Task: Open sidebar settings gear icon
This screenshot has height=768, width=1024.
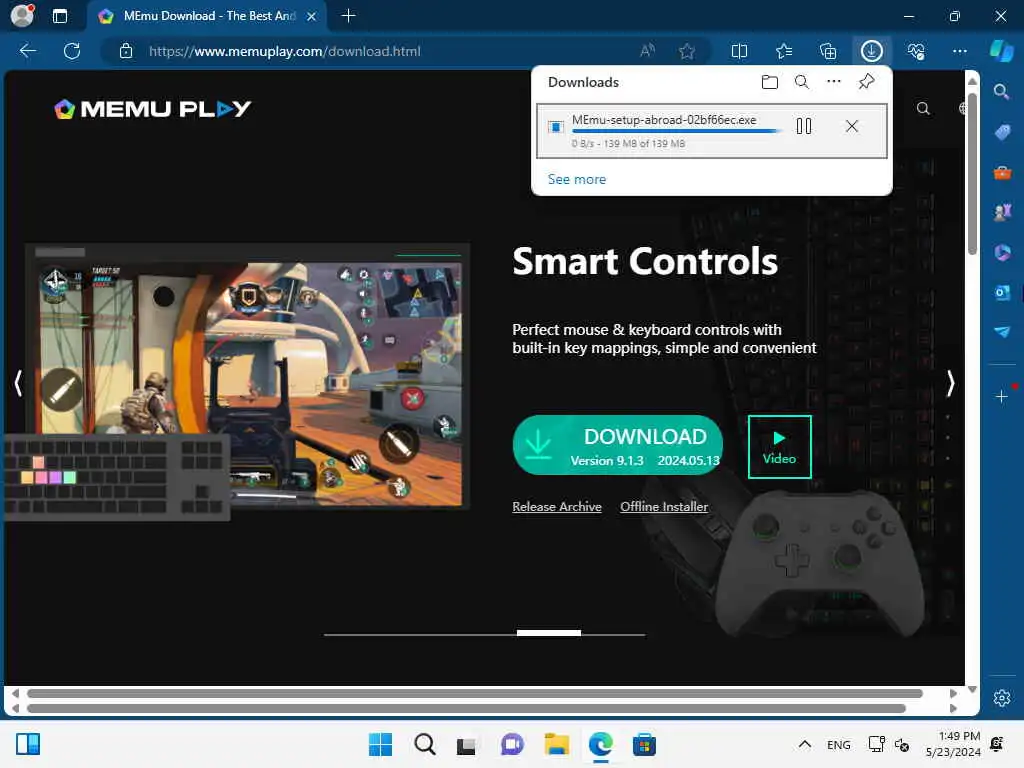Action: [x=1001, y=698]
